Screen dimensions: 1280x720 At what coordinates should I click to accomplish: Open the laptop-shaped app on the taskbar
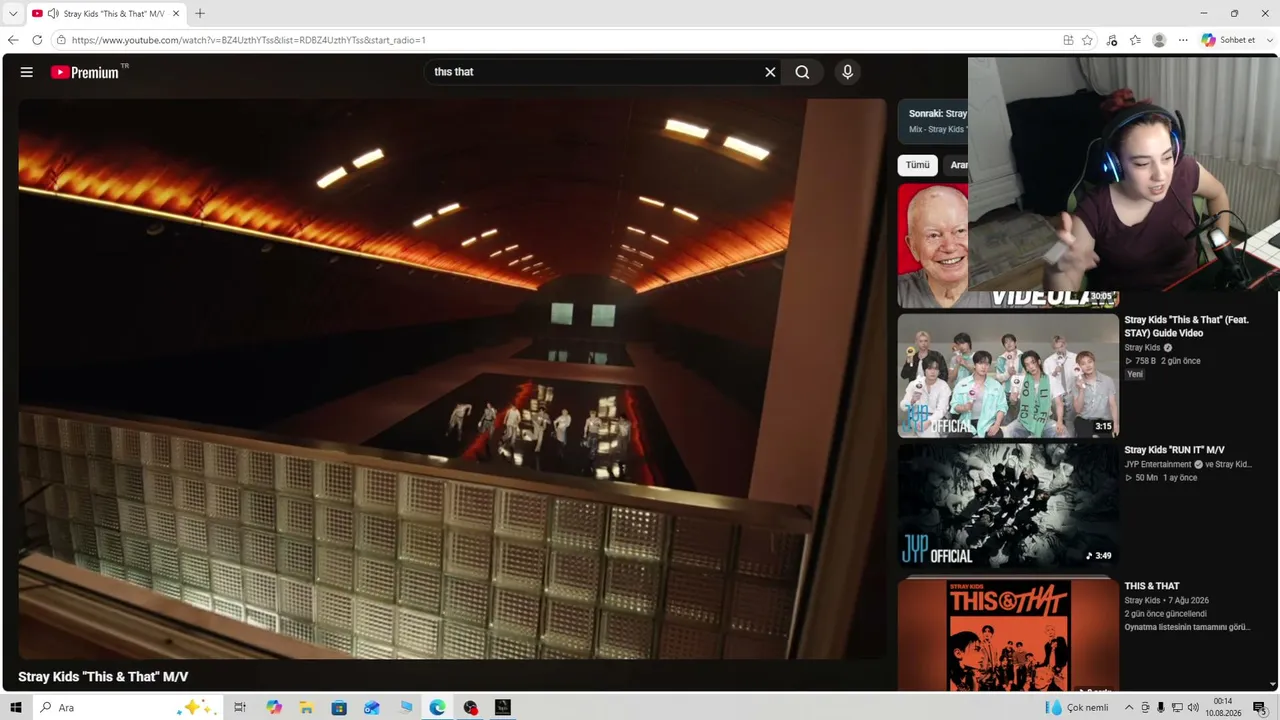(405, 708)
